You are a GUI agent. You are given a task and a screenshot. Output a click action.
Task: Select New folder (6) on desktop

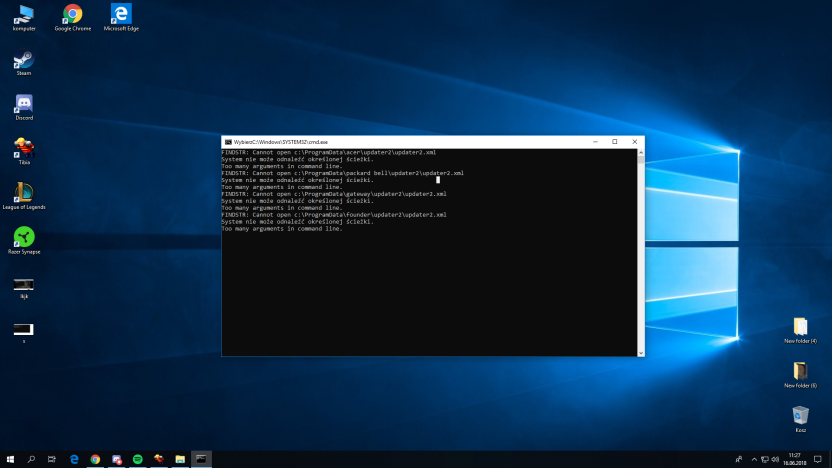coord(800,375)
